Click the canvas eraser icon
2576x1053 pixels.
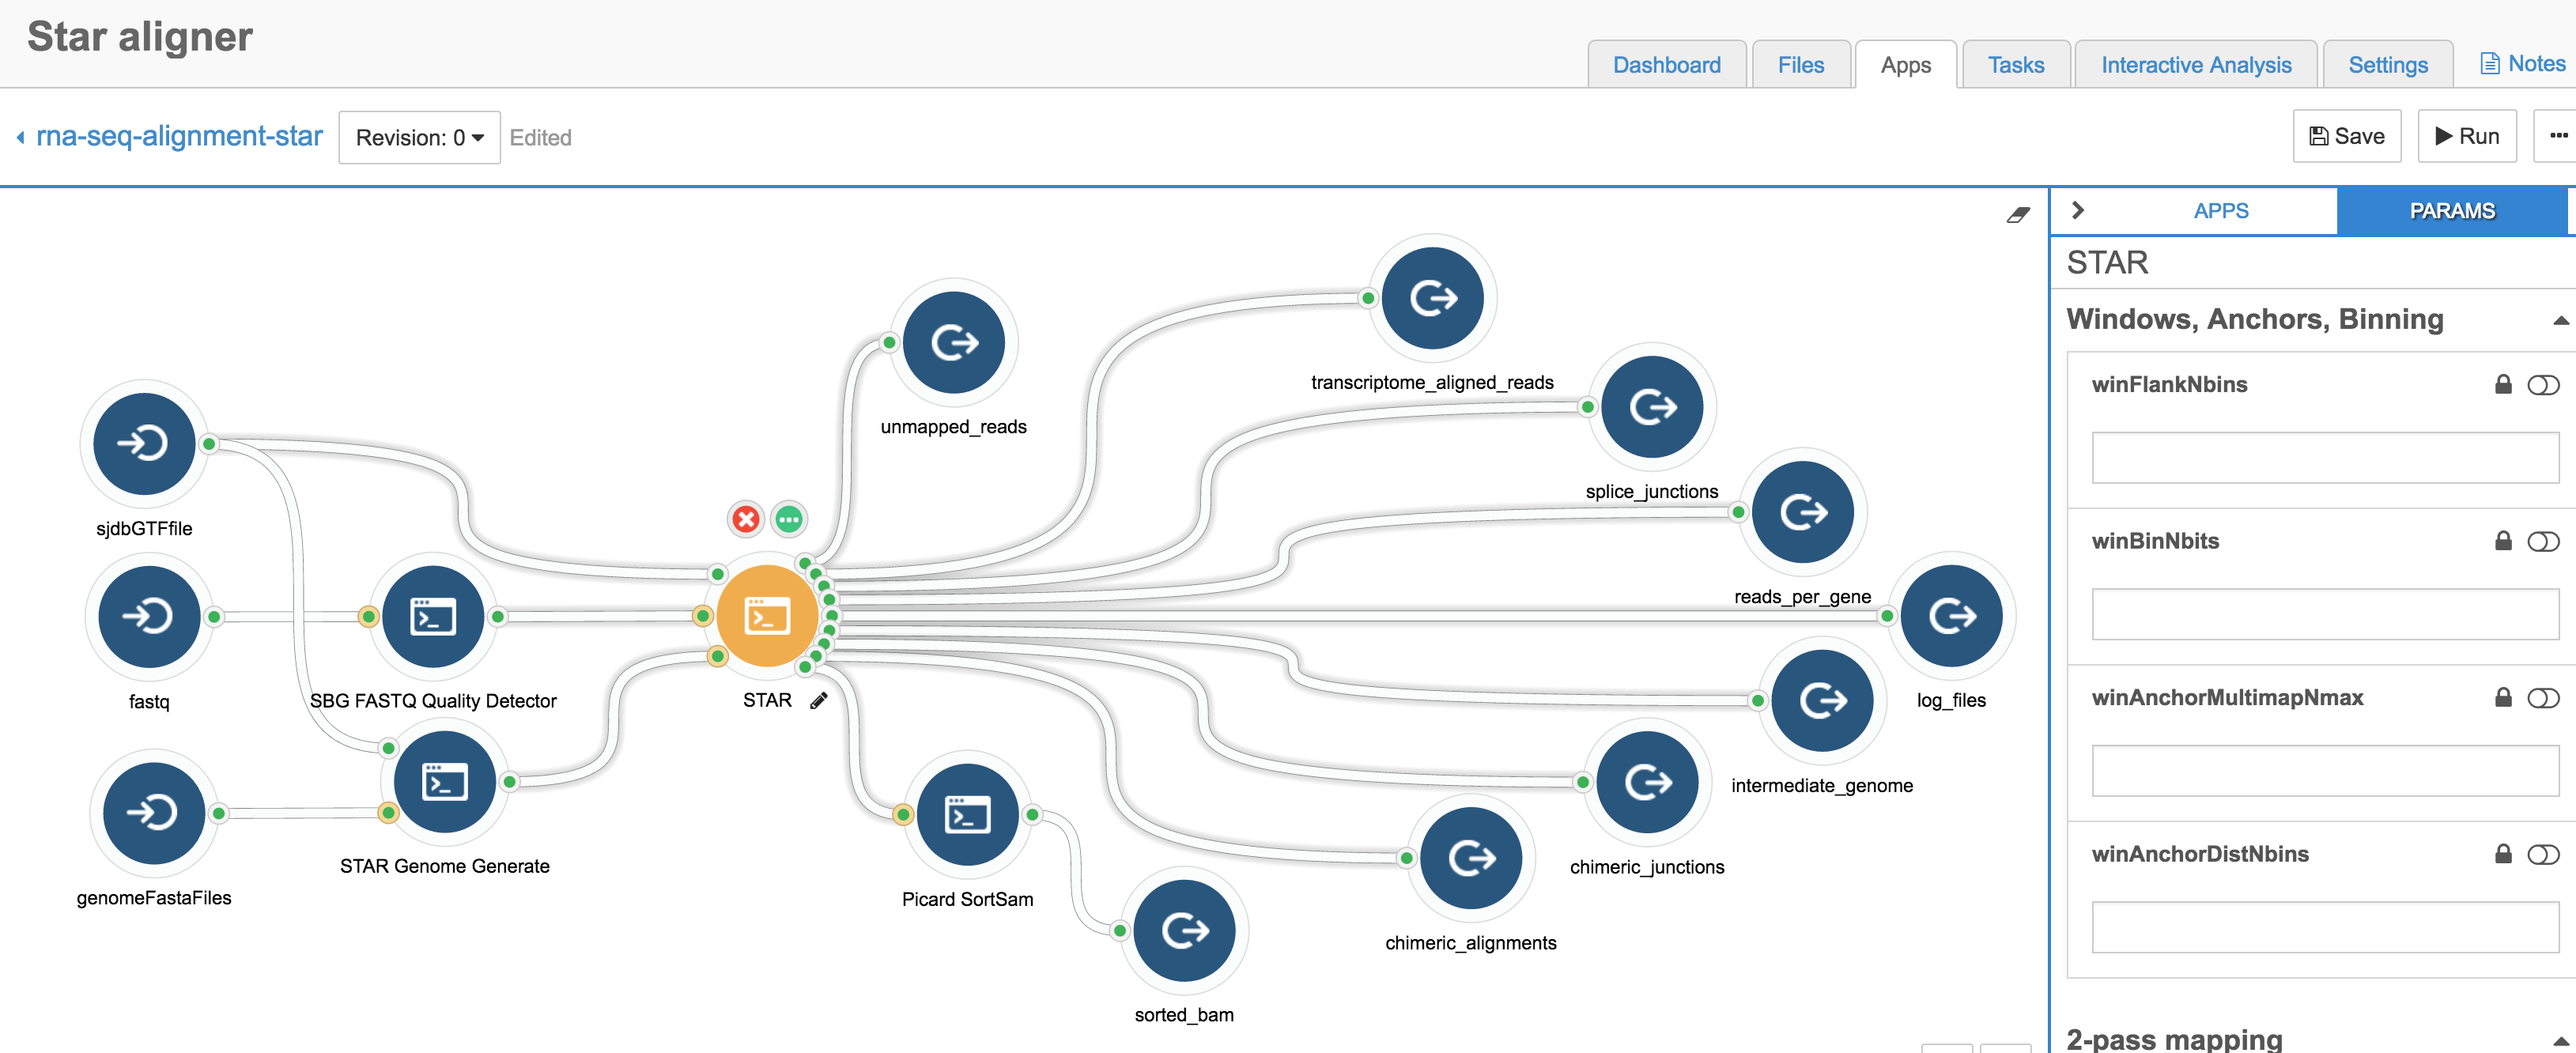2018,215
